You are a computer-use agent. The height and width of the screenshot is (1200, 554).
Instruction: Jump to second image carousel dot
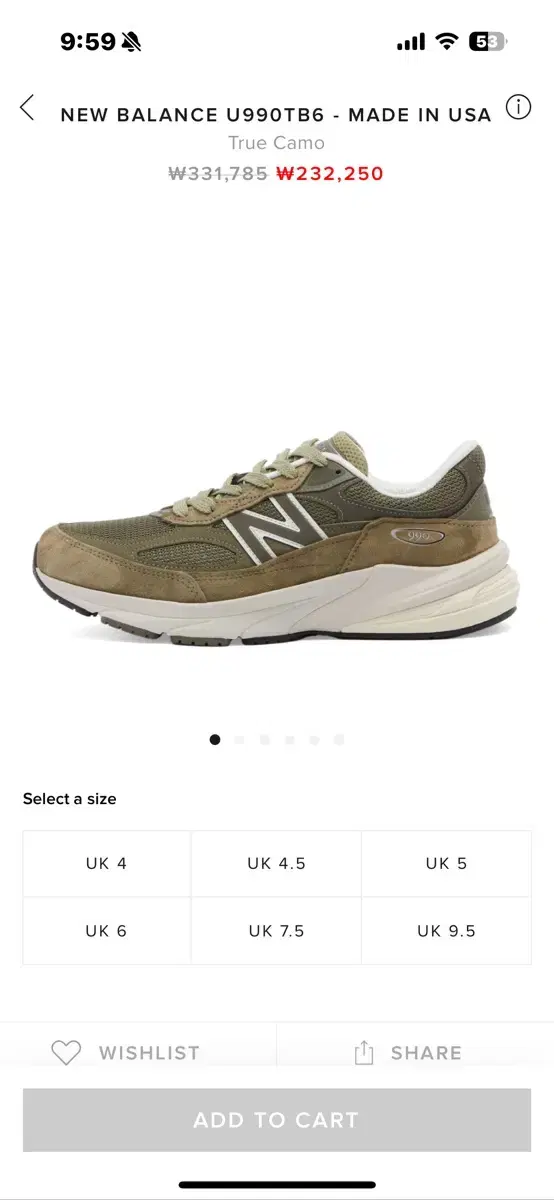pyautogui.click(x=239, y=740)
